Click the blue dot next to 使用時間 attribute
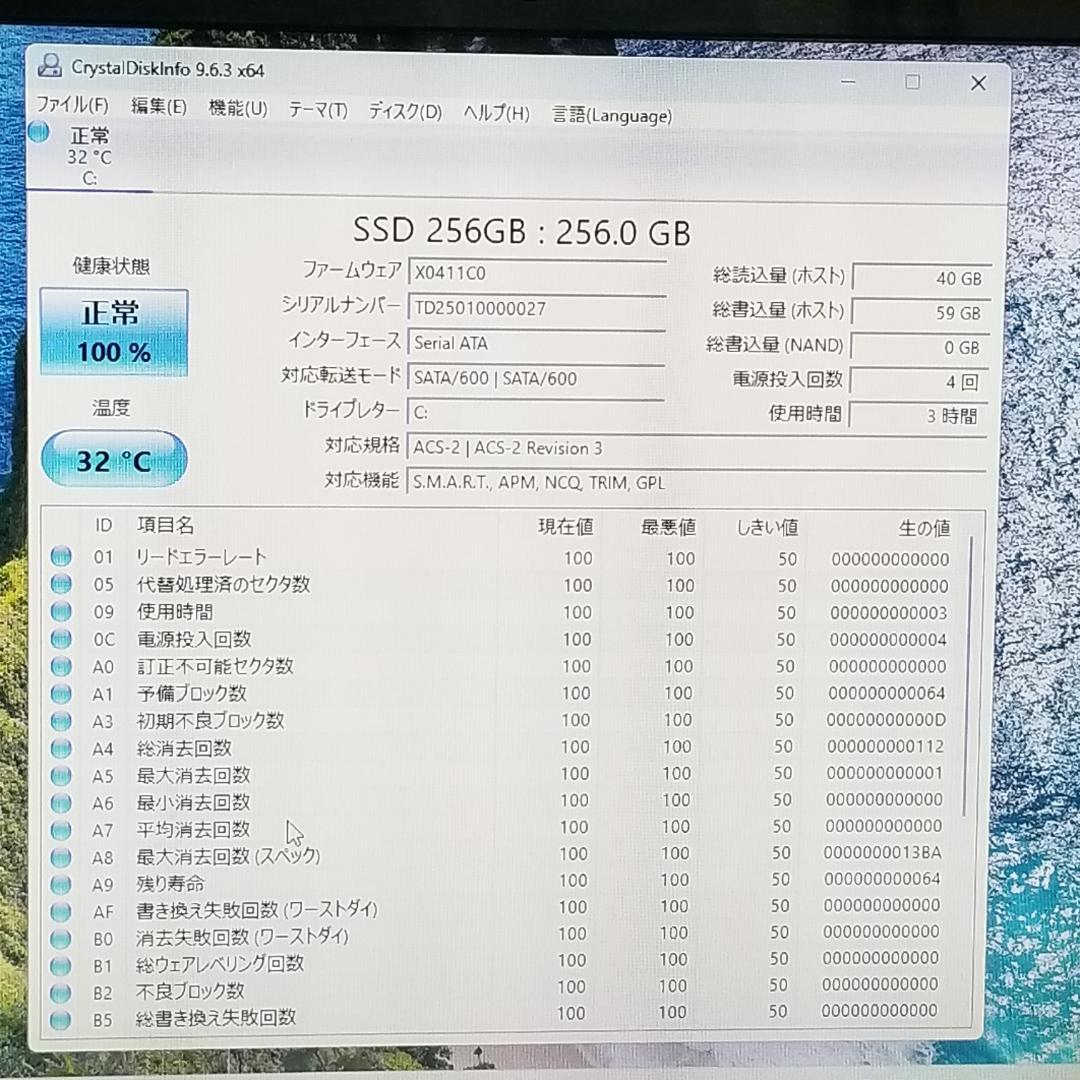The image size is (1080, 1080). [60, 612]
